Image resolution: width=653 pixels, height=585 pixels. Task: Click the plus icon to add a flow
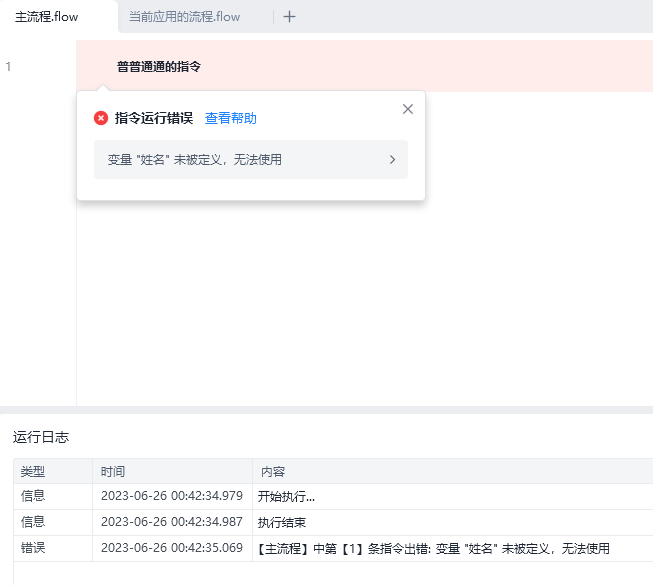[289, 16]
